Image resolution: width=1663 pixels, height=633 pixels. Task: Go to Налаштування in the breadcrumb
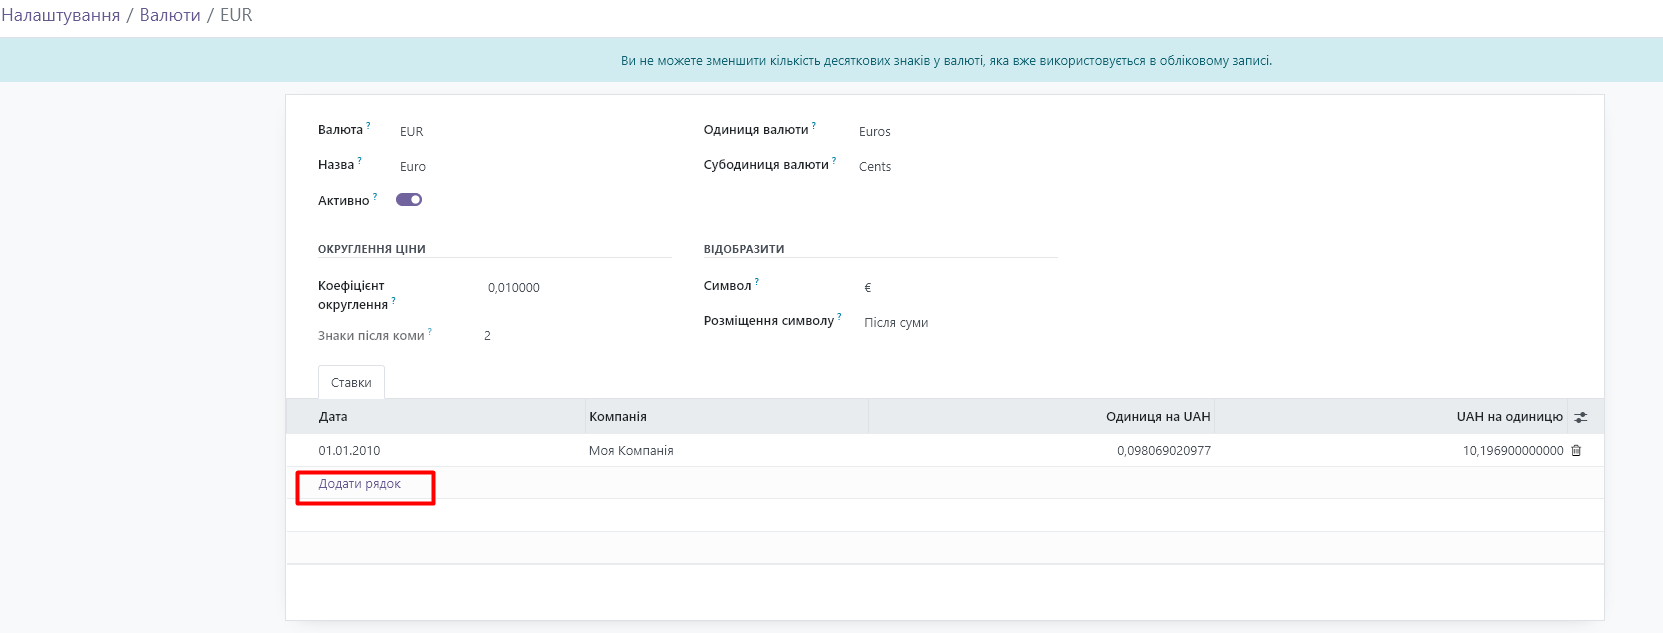61,15
